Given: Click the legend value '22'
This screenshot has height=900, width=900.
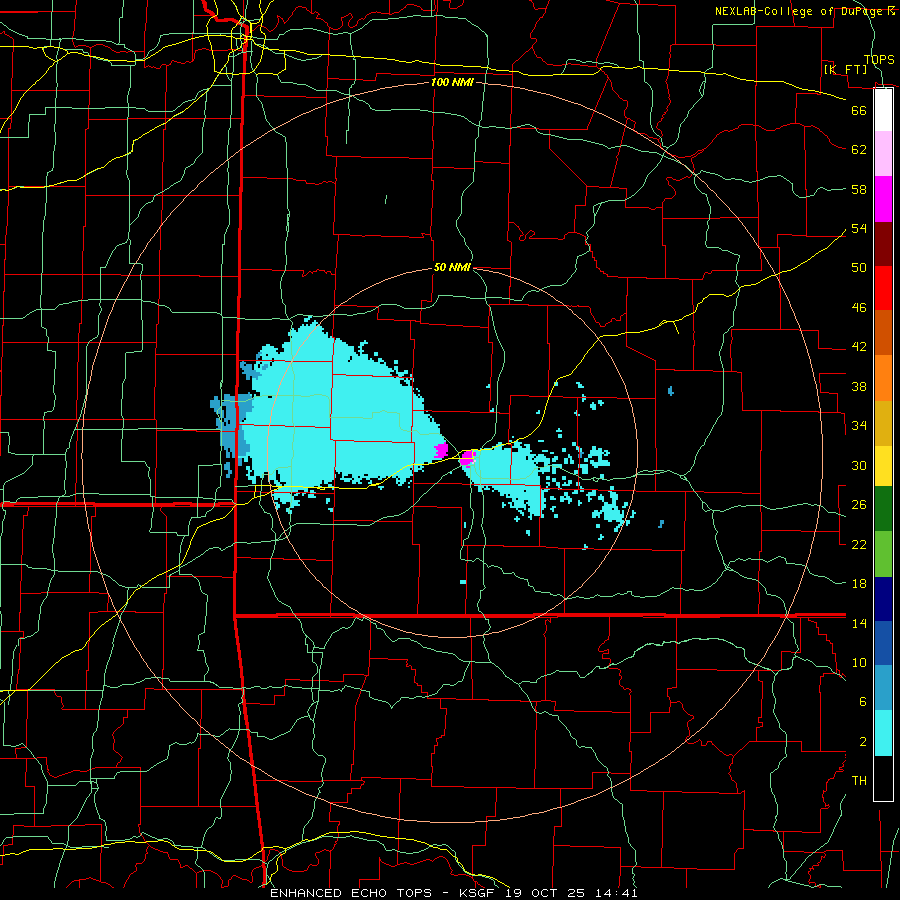Looking at the screenshot, I should (x=859, y=544).
